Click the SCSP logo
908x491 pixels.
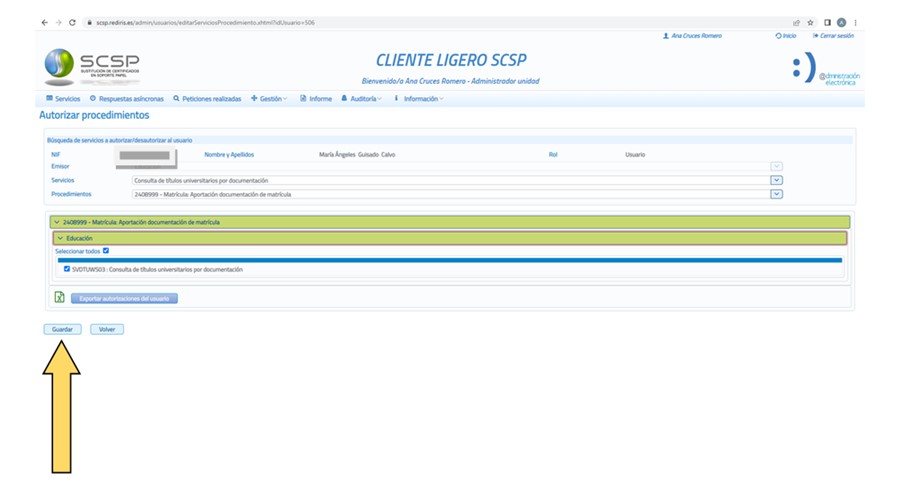click(92, 65)
